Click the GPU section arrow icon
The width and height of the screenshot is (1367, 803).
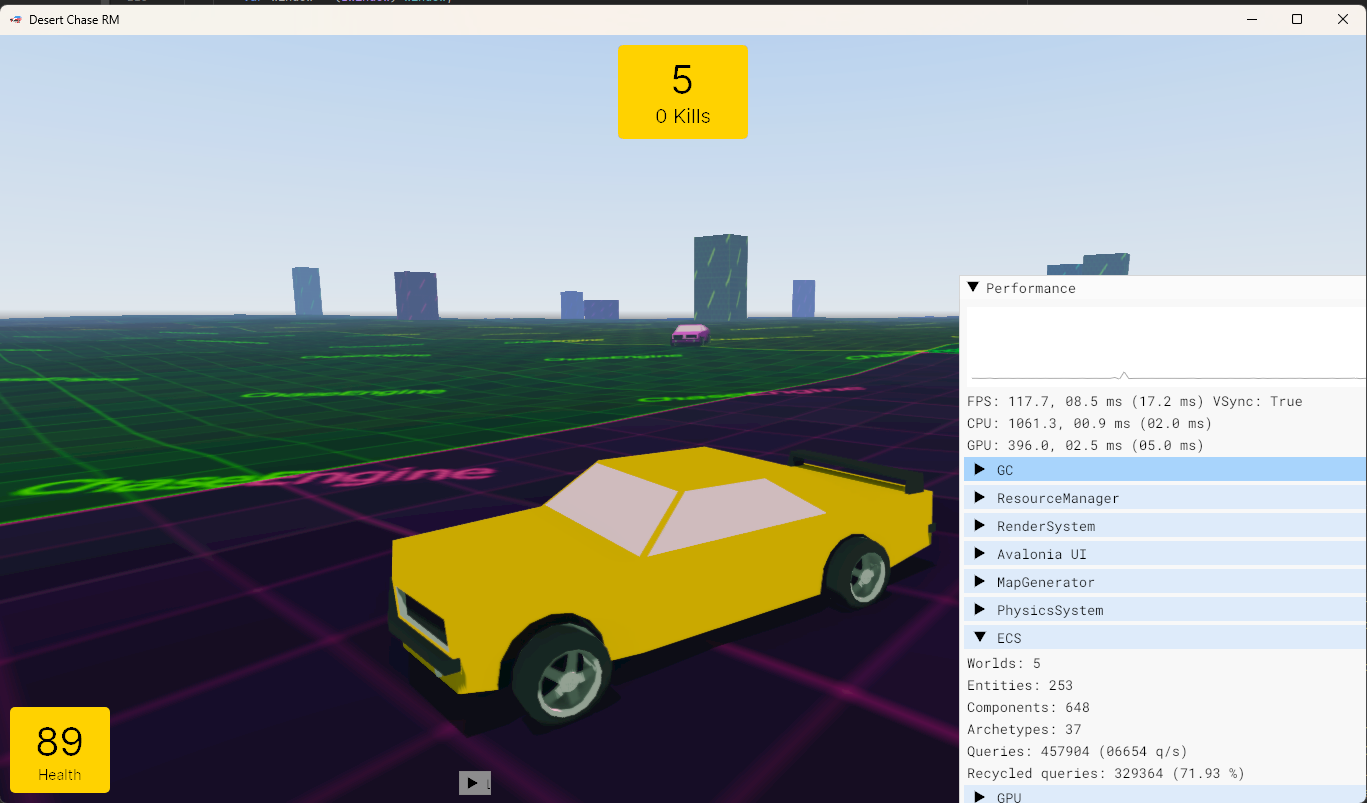click(x=980, y=796)
